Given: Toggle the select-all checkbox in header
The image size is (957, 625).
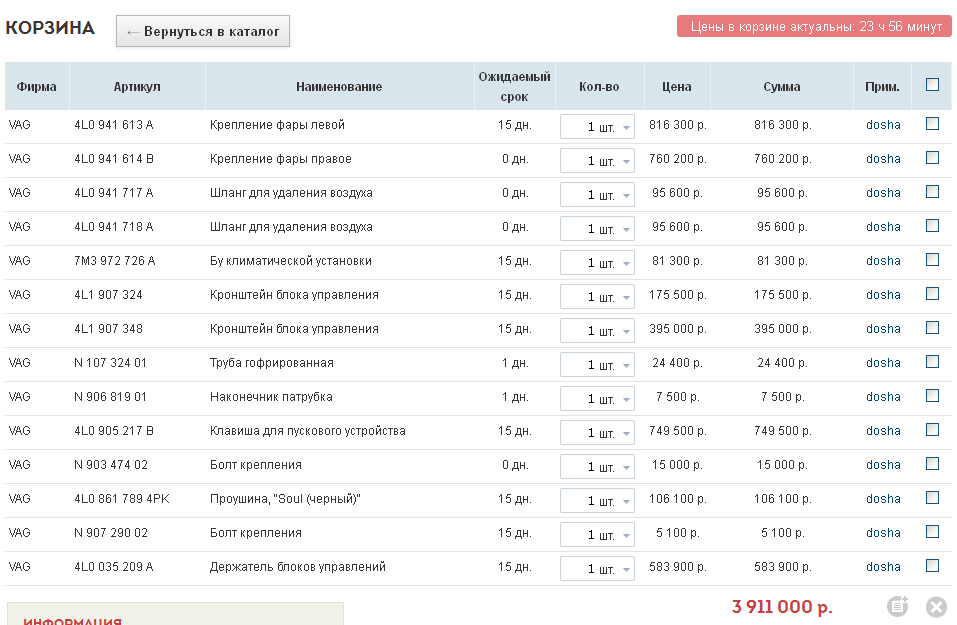Looking at the screenshot, I should click(932, 85).
